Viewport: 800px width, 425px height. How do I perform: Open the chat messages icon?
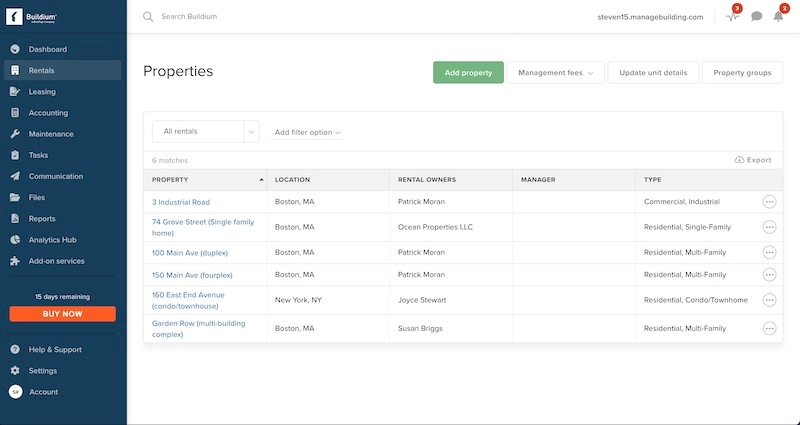click(x=757, y=17)
